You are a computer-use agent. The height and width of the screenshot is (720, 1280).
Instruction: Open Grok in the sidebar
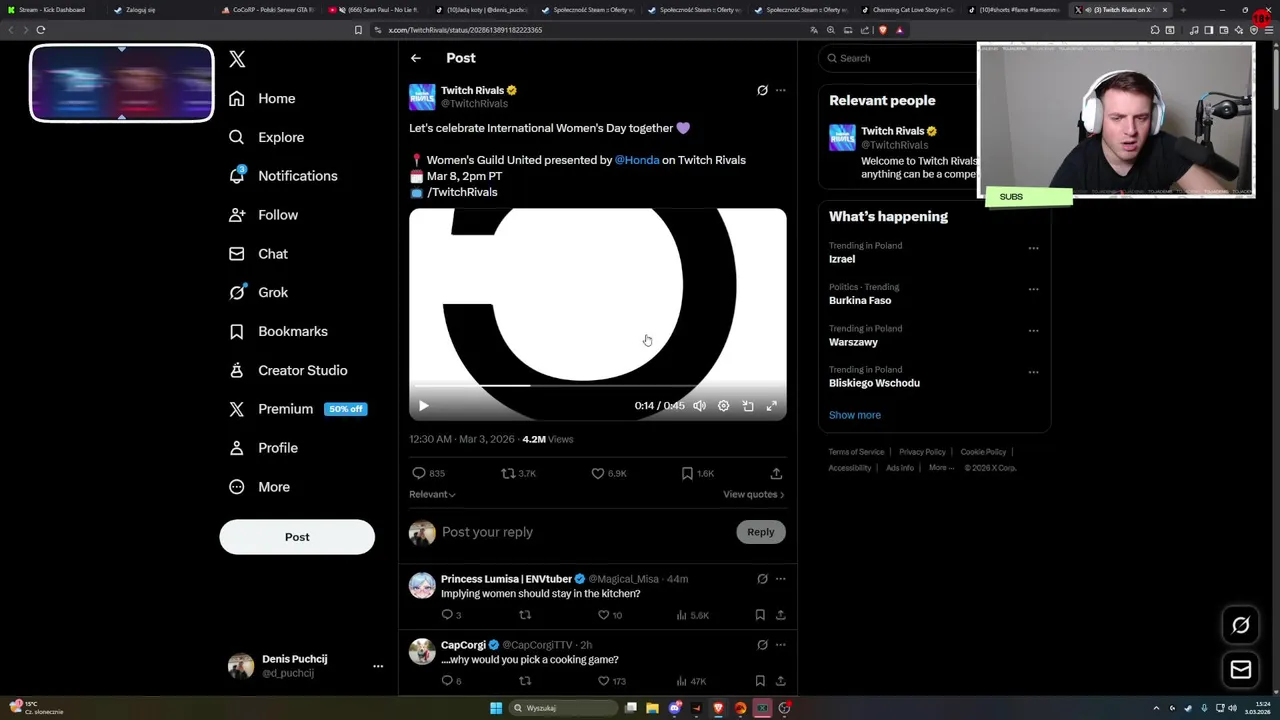click(258, 292)
